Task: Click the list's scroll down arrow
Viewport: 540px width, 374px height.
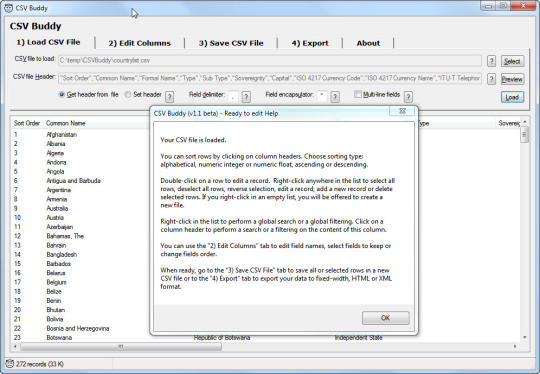Action: pos(525,337)
